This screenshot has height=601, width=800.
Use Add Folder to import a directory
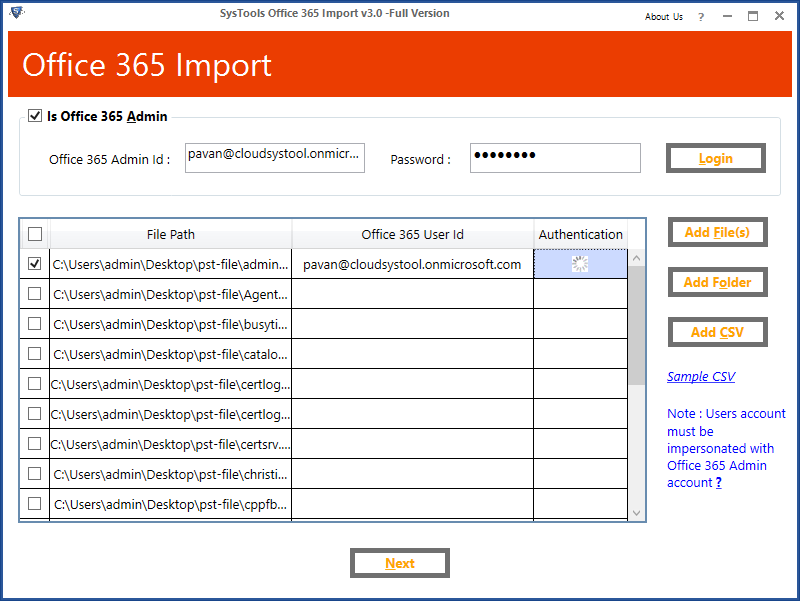(717, 282)
